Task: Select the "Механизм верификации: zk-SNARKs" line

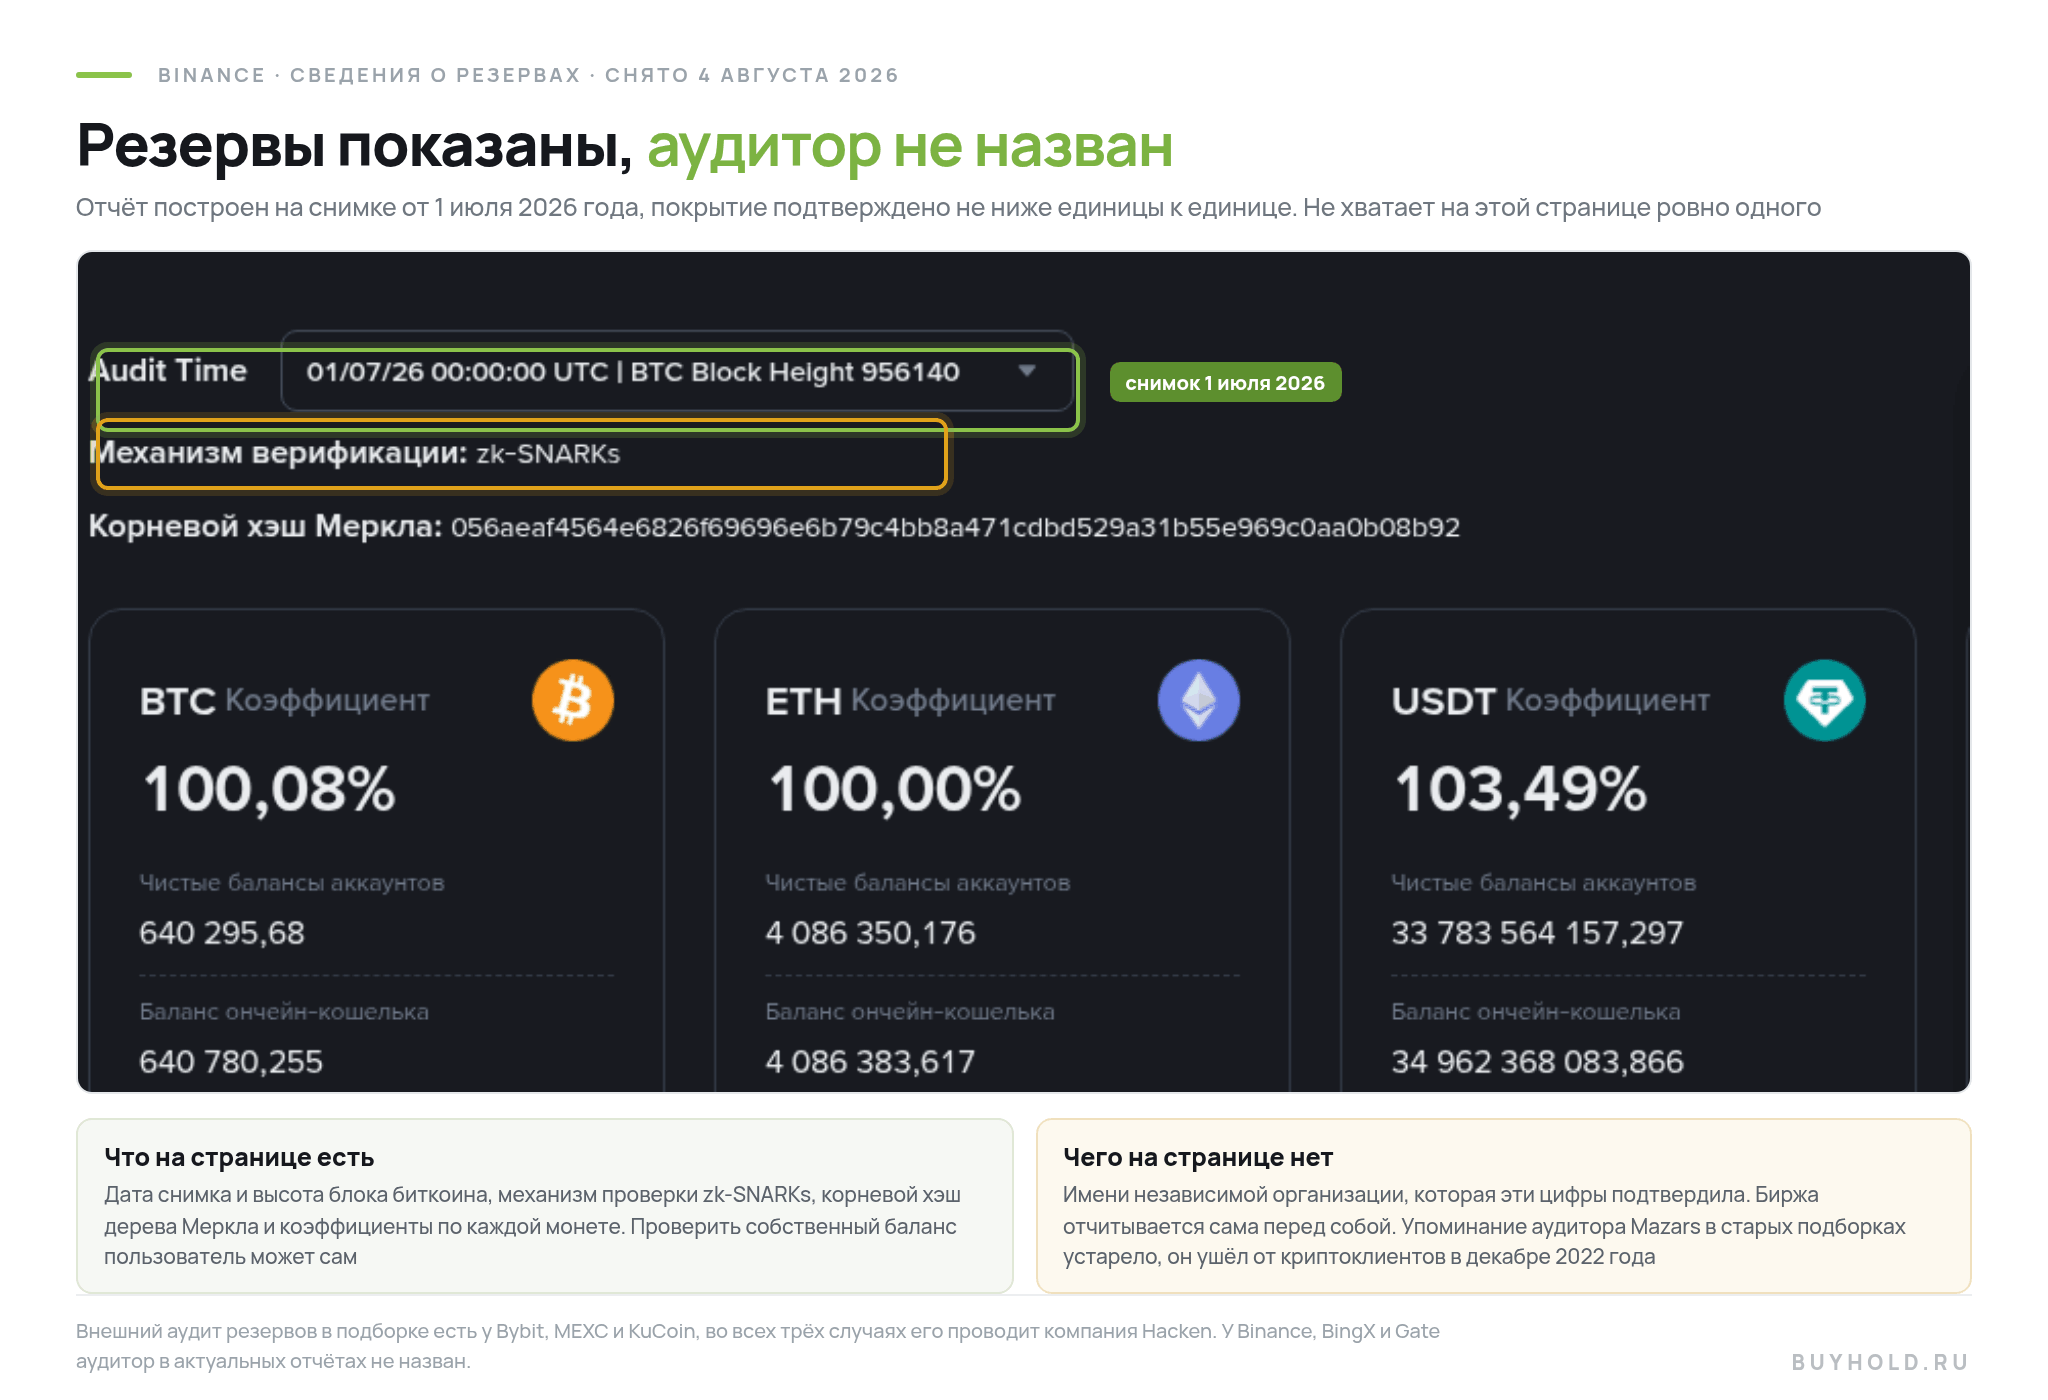Action: tap(355, 453)
